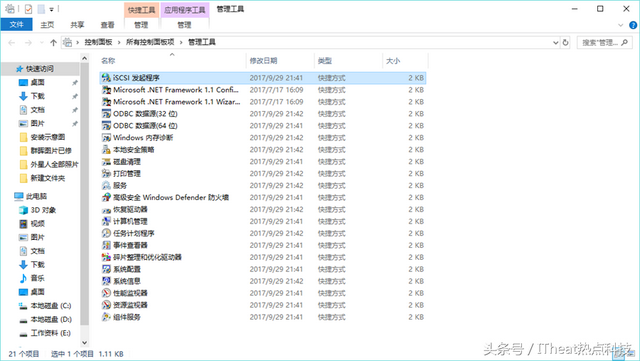Viewport: 640px width, 361px height.
Task: Select 计算机管理 icon
Action: click(x=106, y=221)
